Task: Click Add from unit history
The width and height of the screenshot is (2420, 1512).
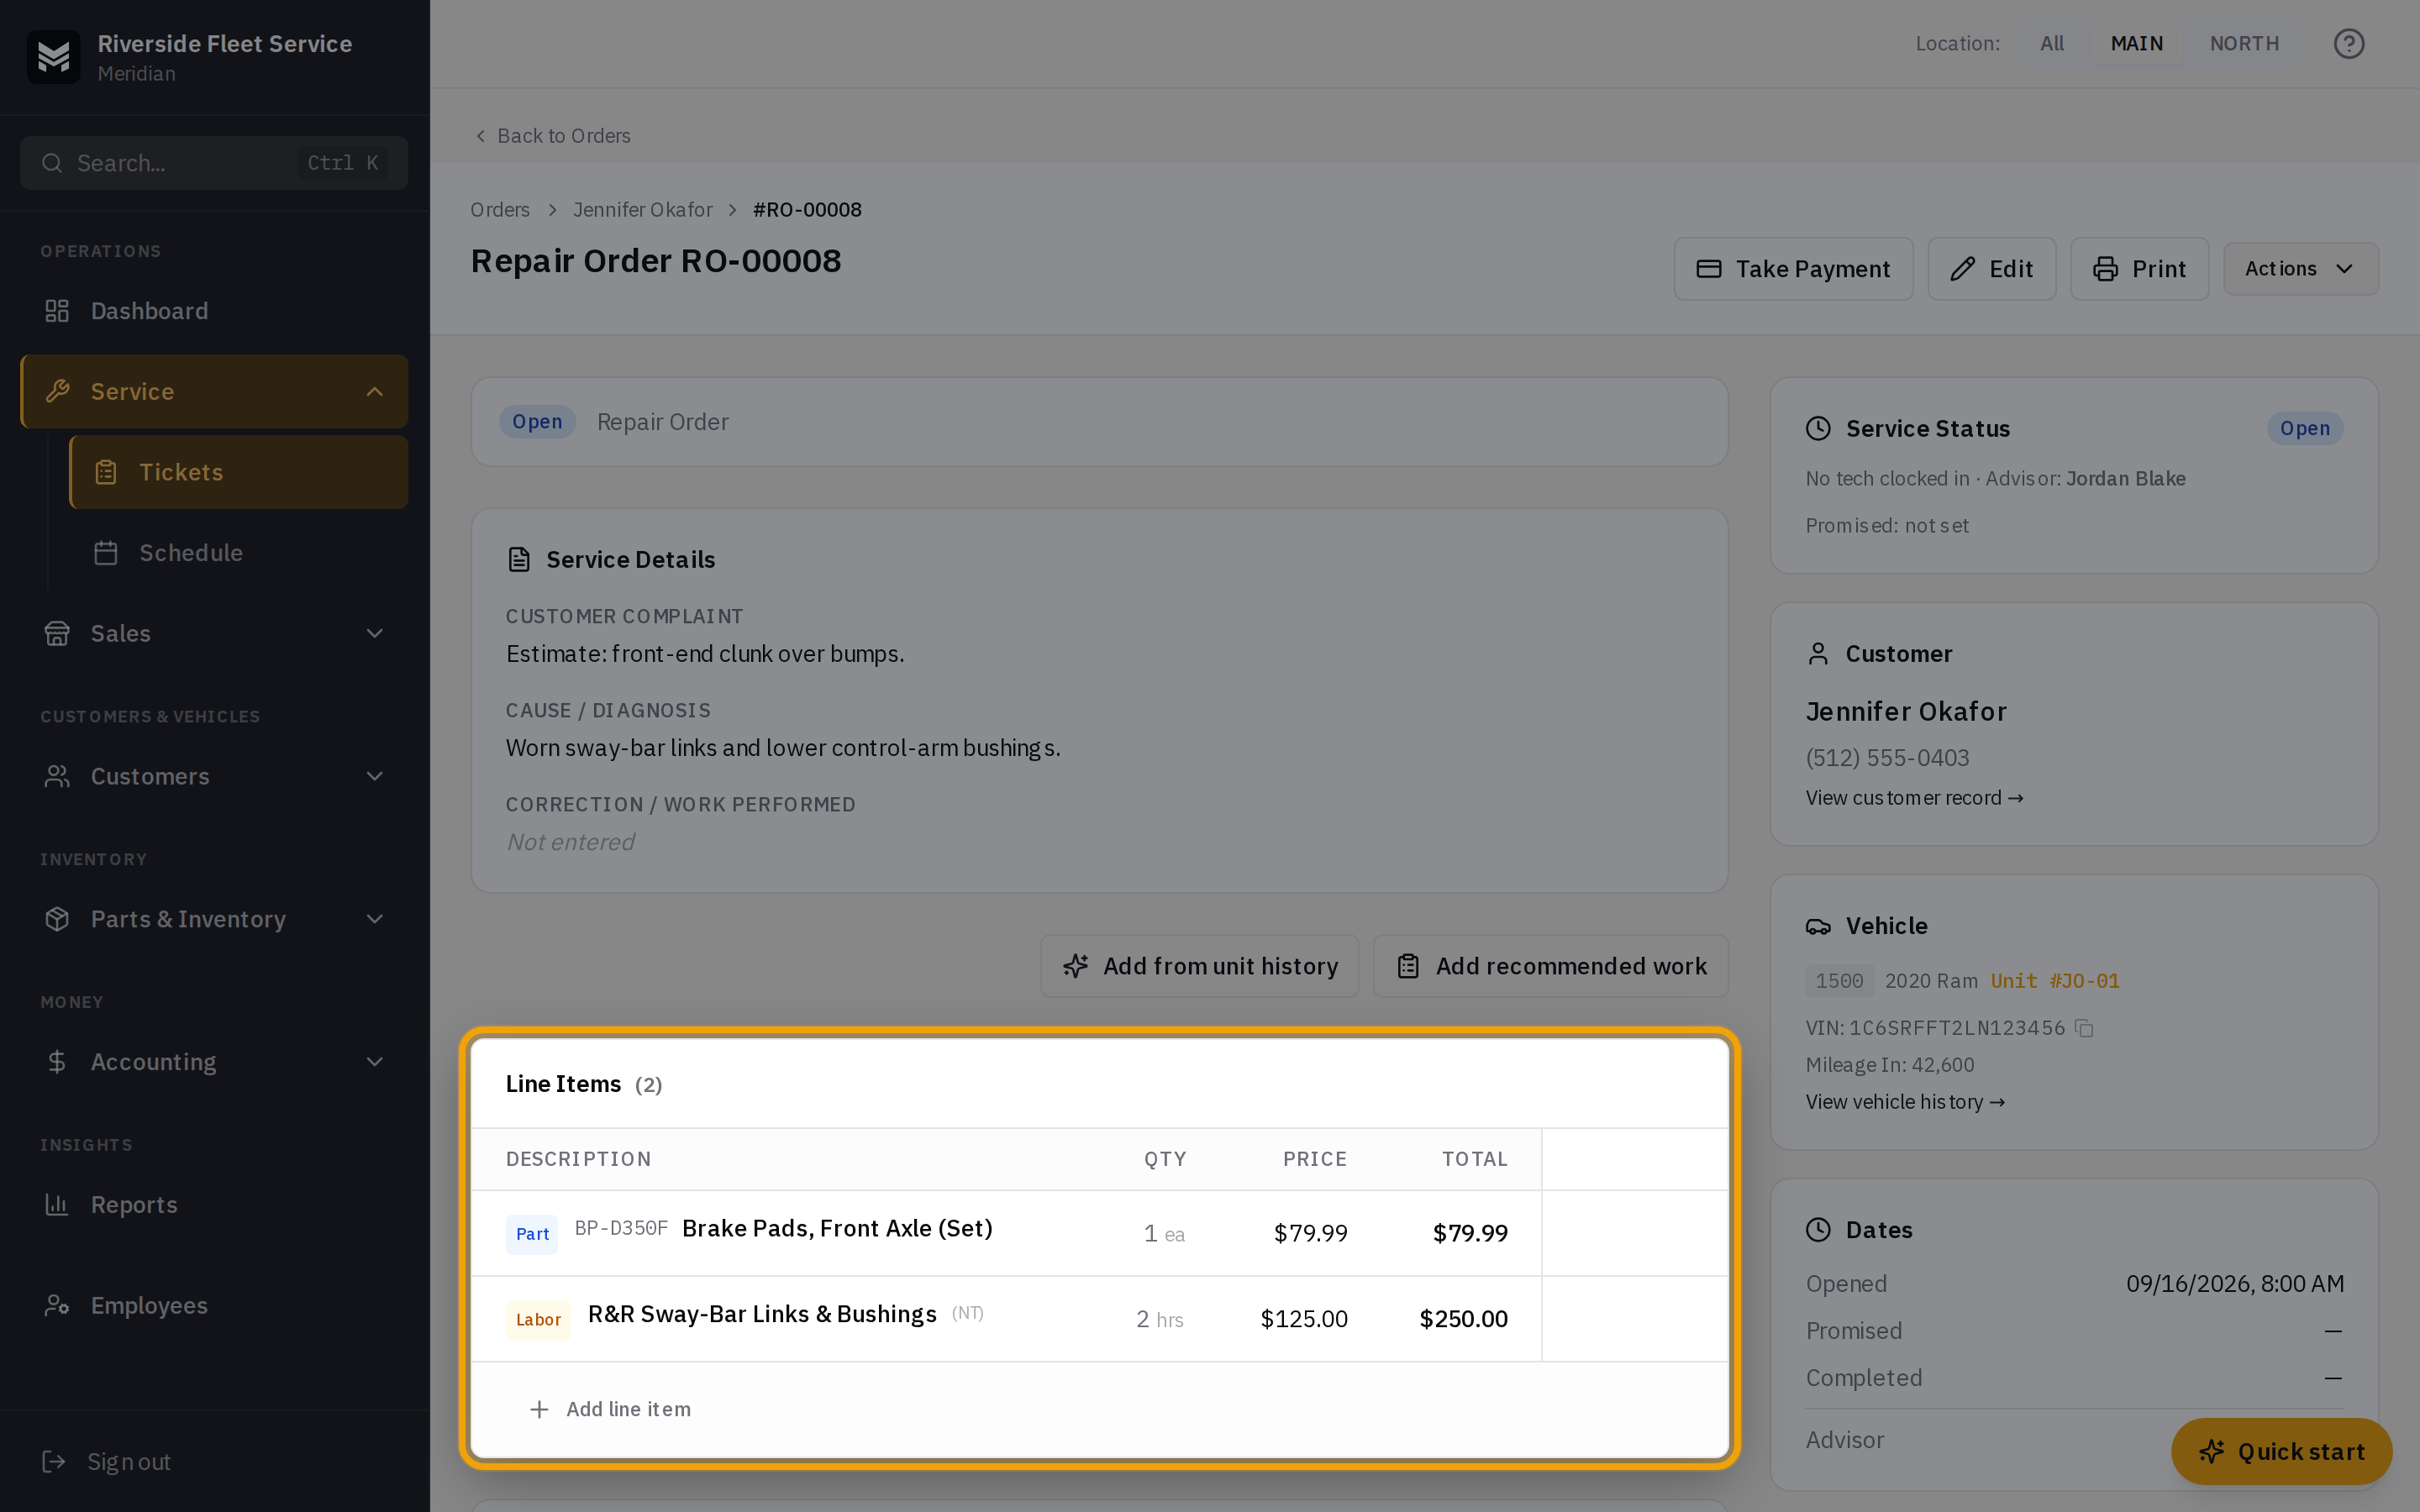Action: 1199,966
